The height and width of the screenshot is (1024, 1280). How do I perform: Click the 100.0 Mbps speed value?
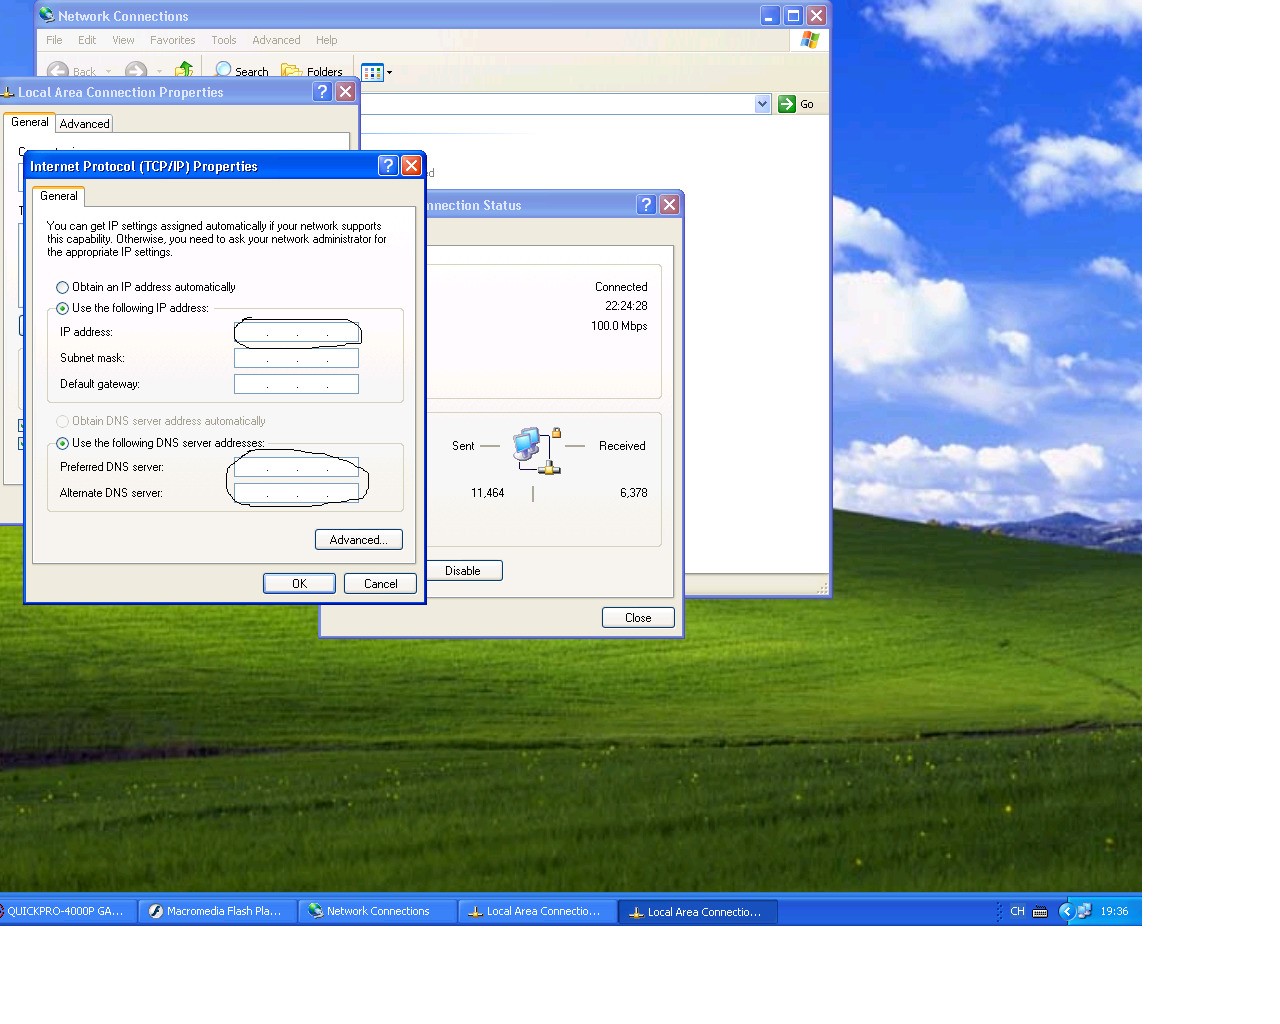pyautogui.click(x=619, y=326)
